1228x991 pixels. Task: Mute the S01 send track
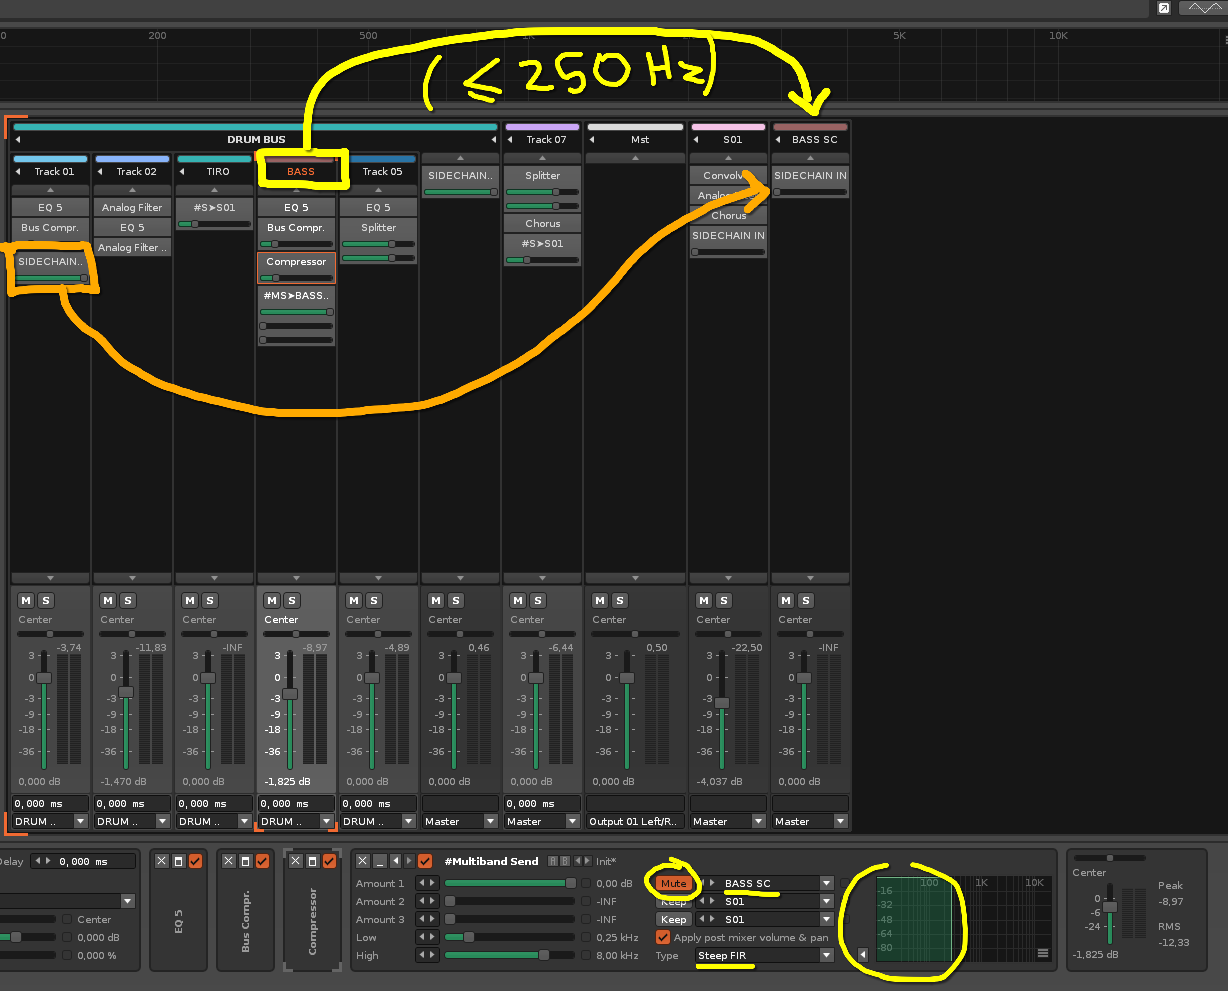pos(704,601)
